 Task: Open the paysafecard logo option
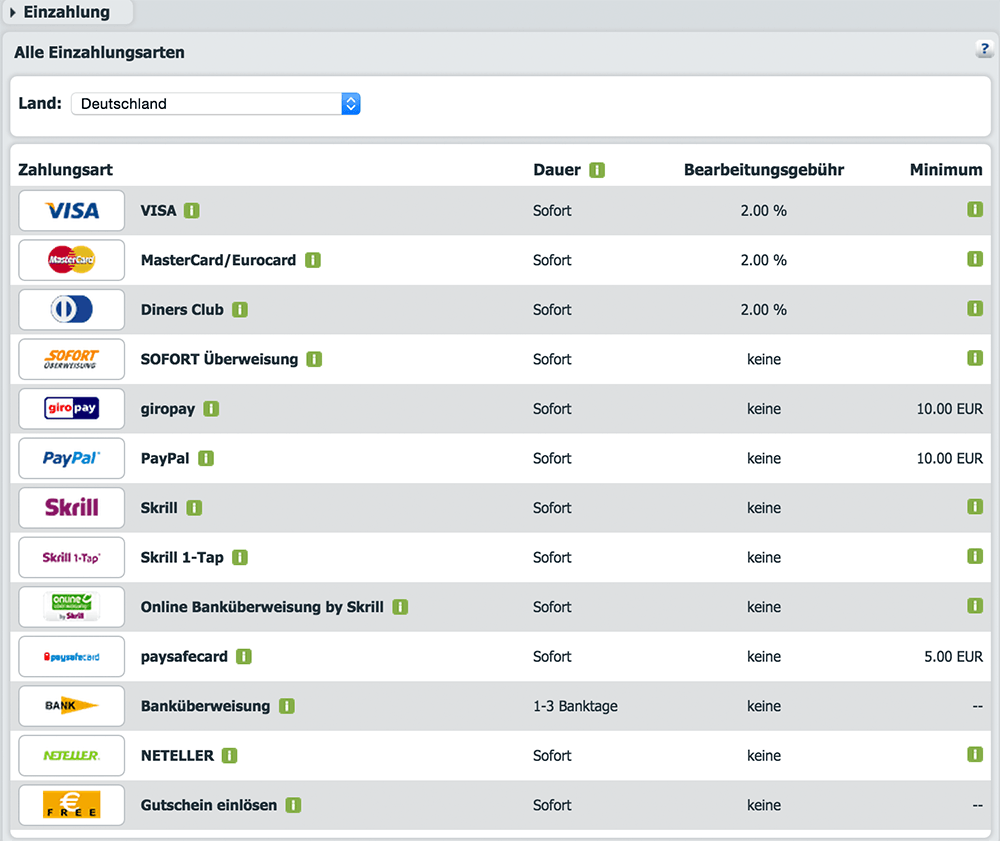click(71, 657)
